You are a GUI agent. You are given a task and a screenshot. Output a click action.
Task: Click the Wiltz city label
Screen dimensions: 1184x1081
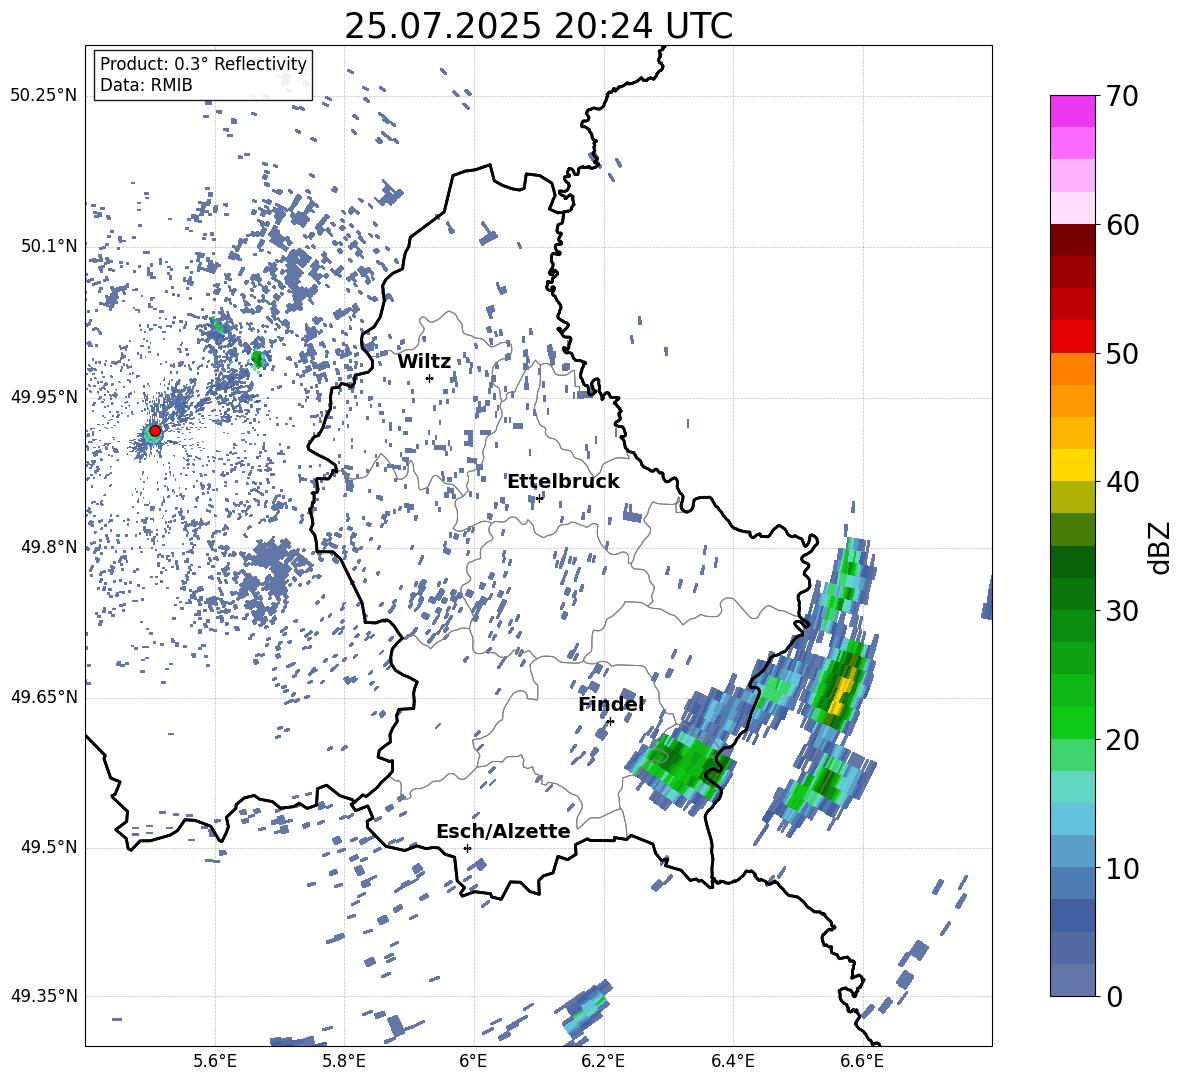424,362
